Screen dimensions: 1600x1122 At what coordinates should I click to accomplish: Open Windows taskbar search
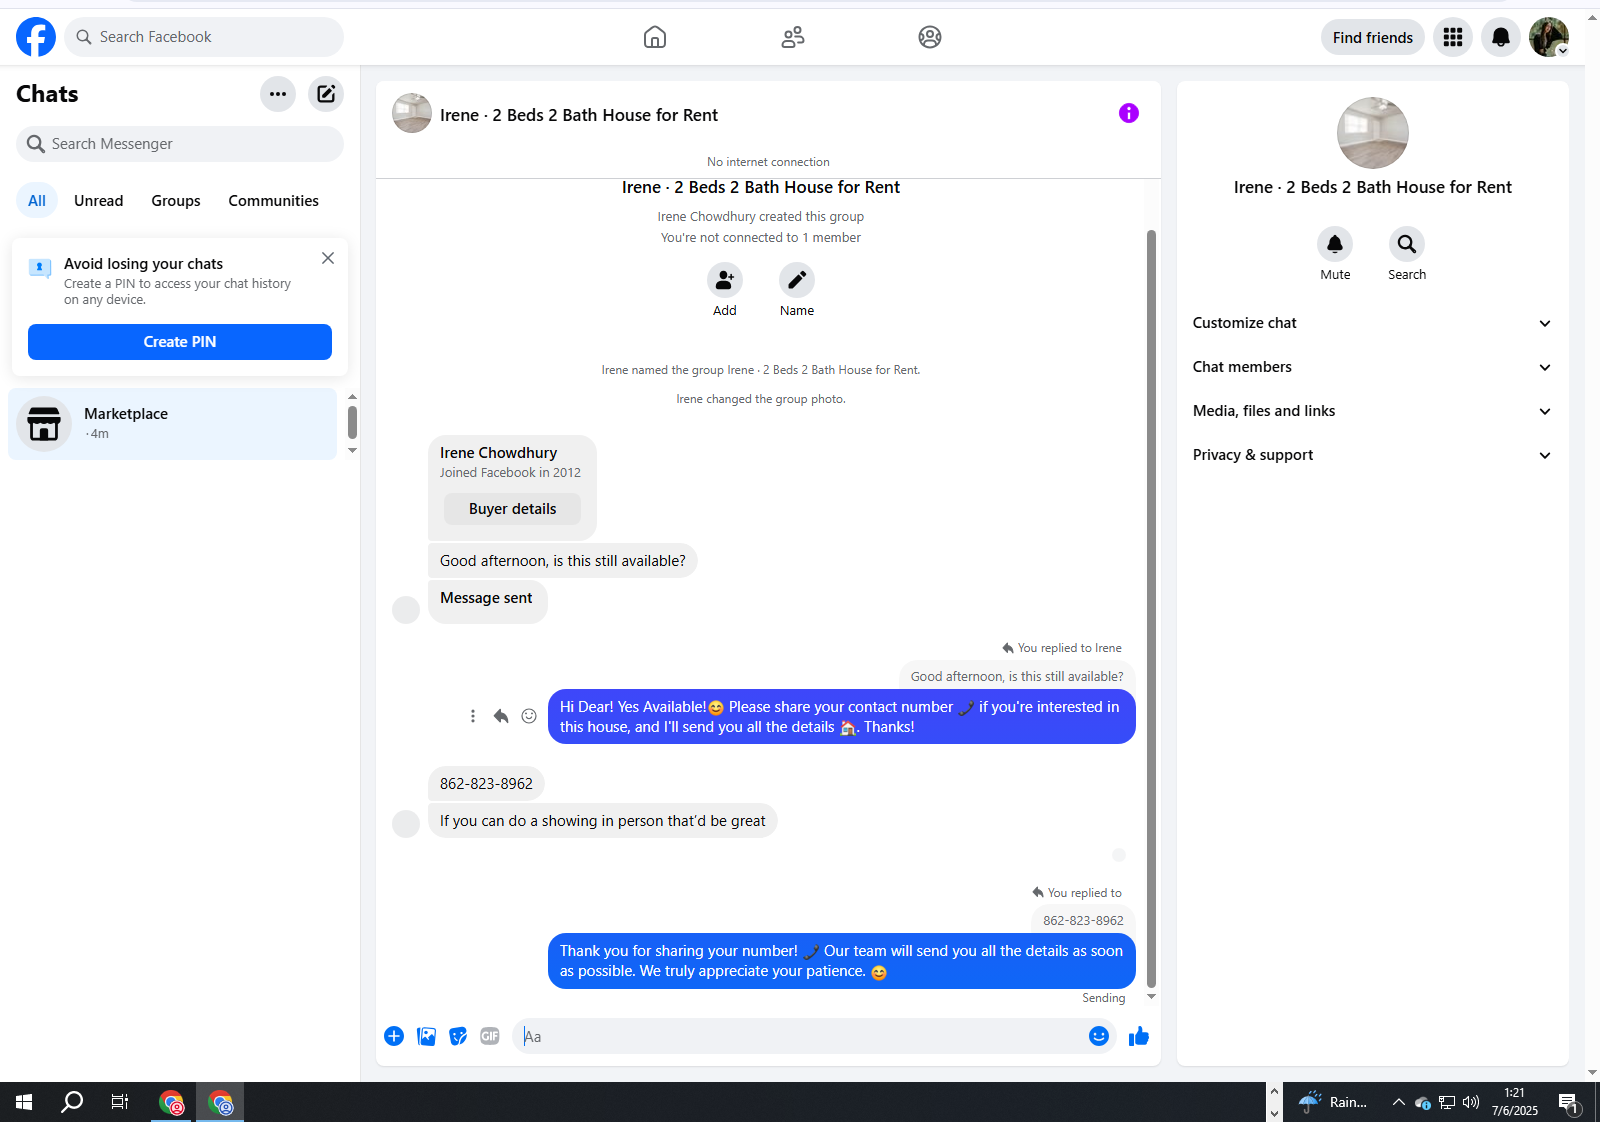point(72,1102)
